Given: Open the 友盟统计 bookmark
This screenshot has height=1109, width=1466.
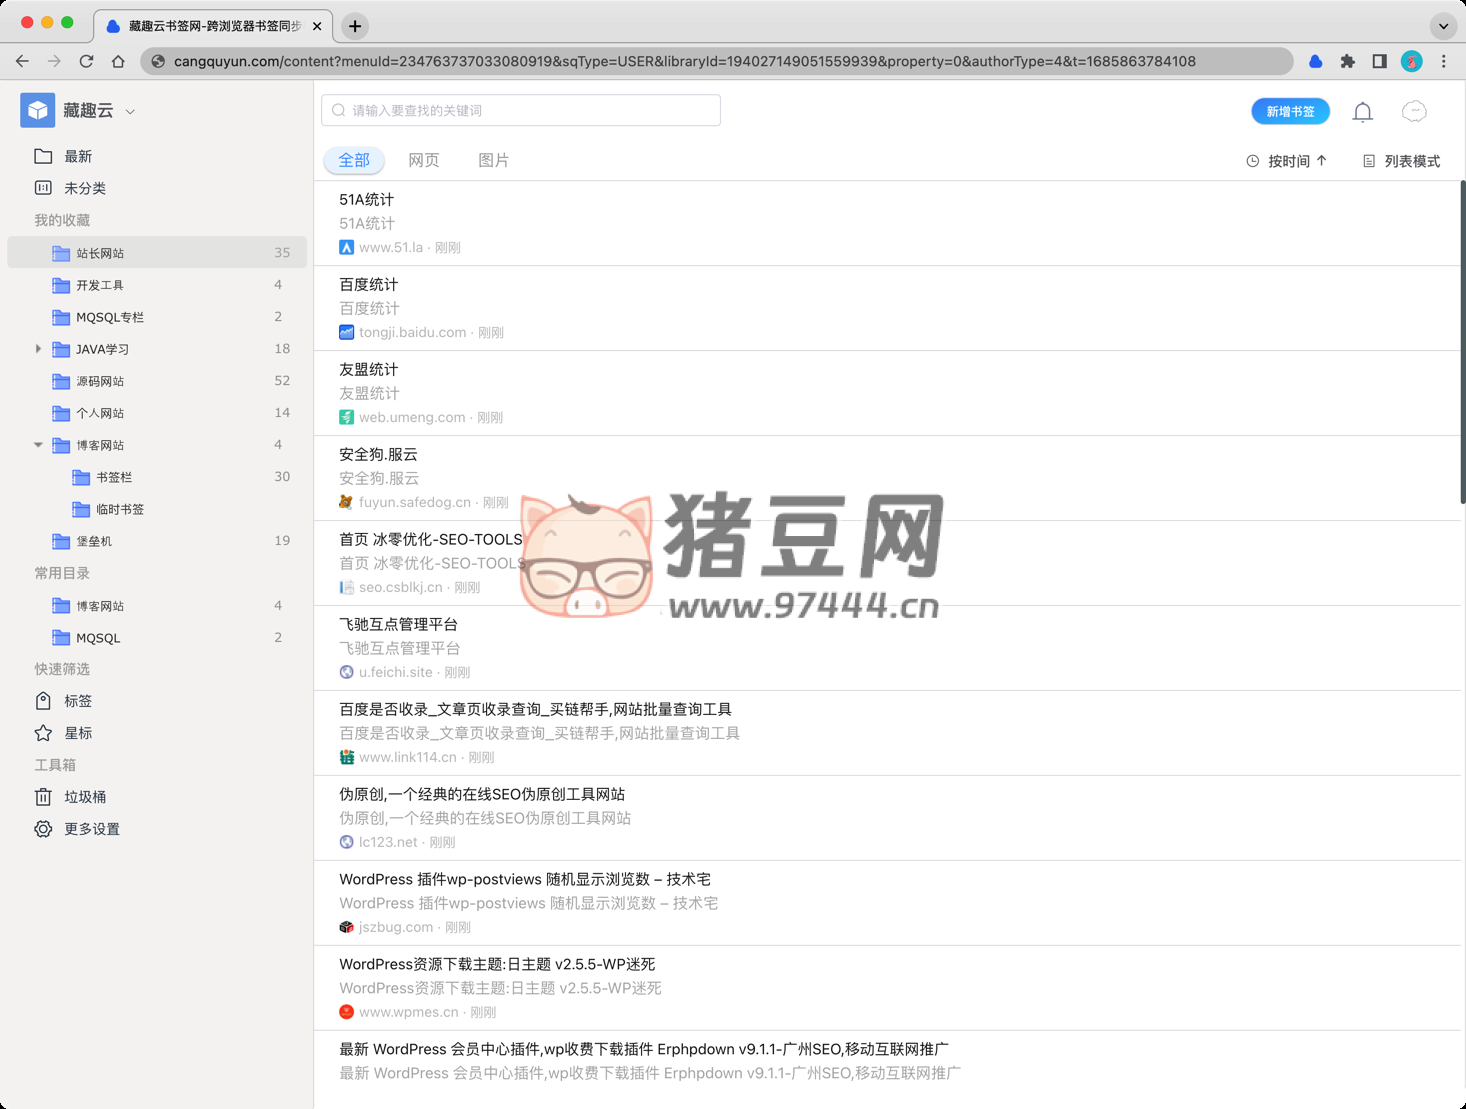Looking at the screenshot, I should point(369,370).
